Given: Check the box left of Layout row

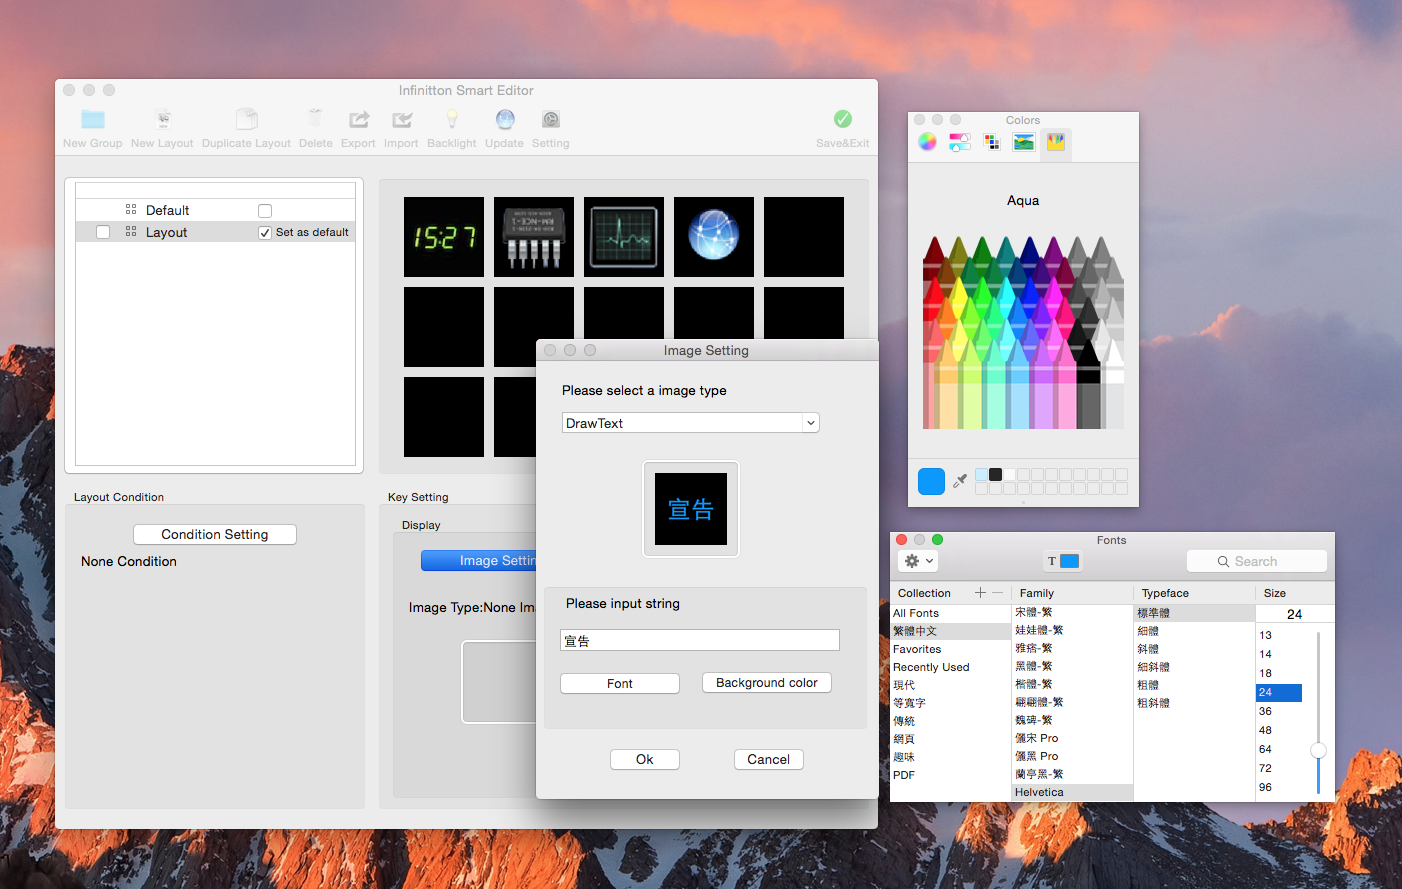Looking at the screenshot, I should (103, 232).
